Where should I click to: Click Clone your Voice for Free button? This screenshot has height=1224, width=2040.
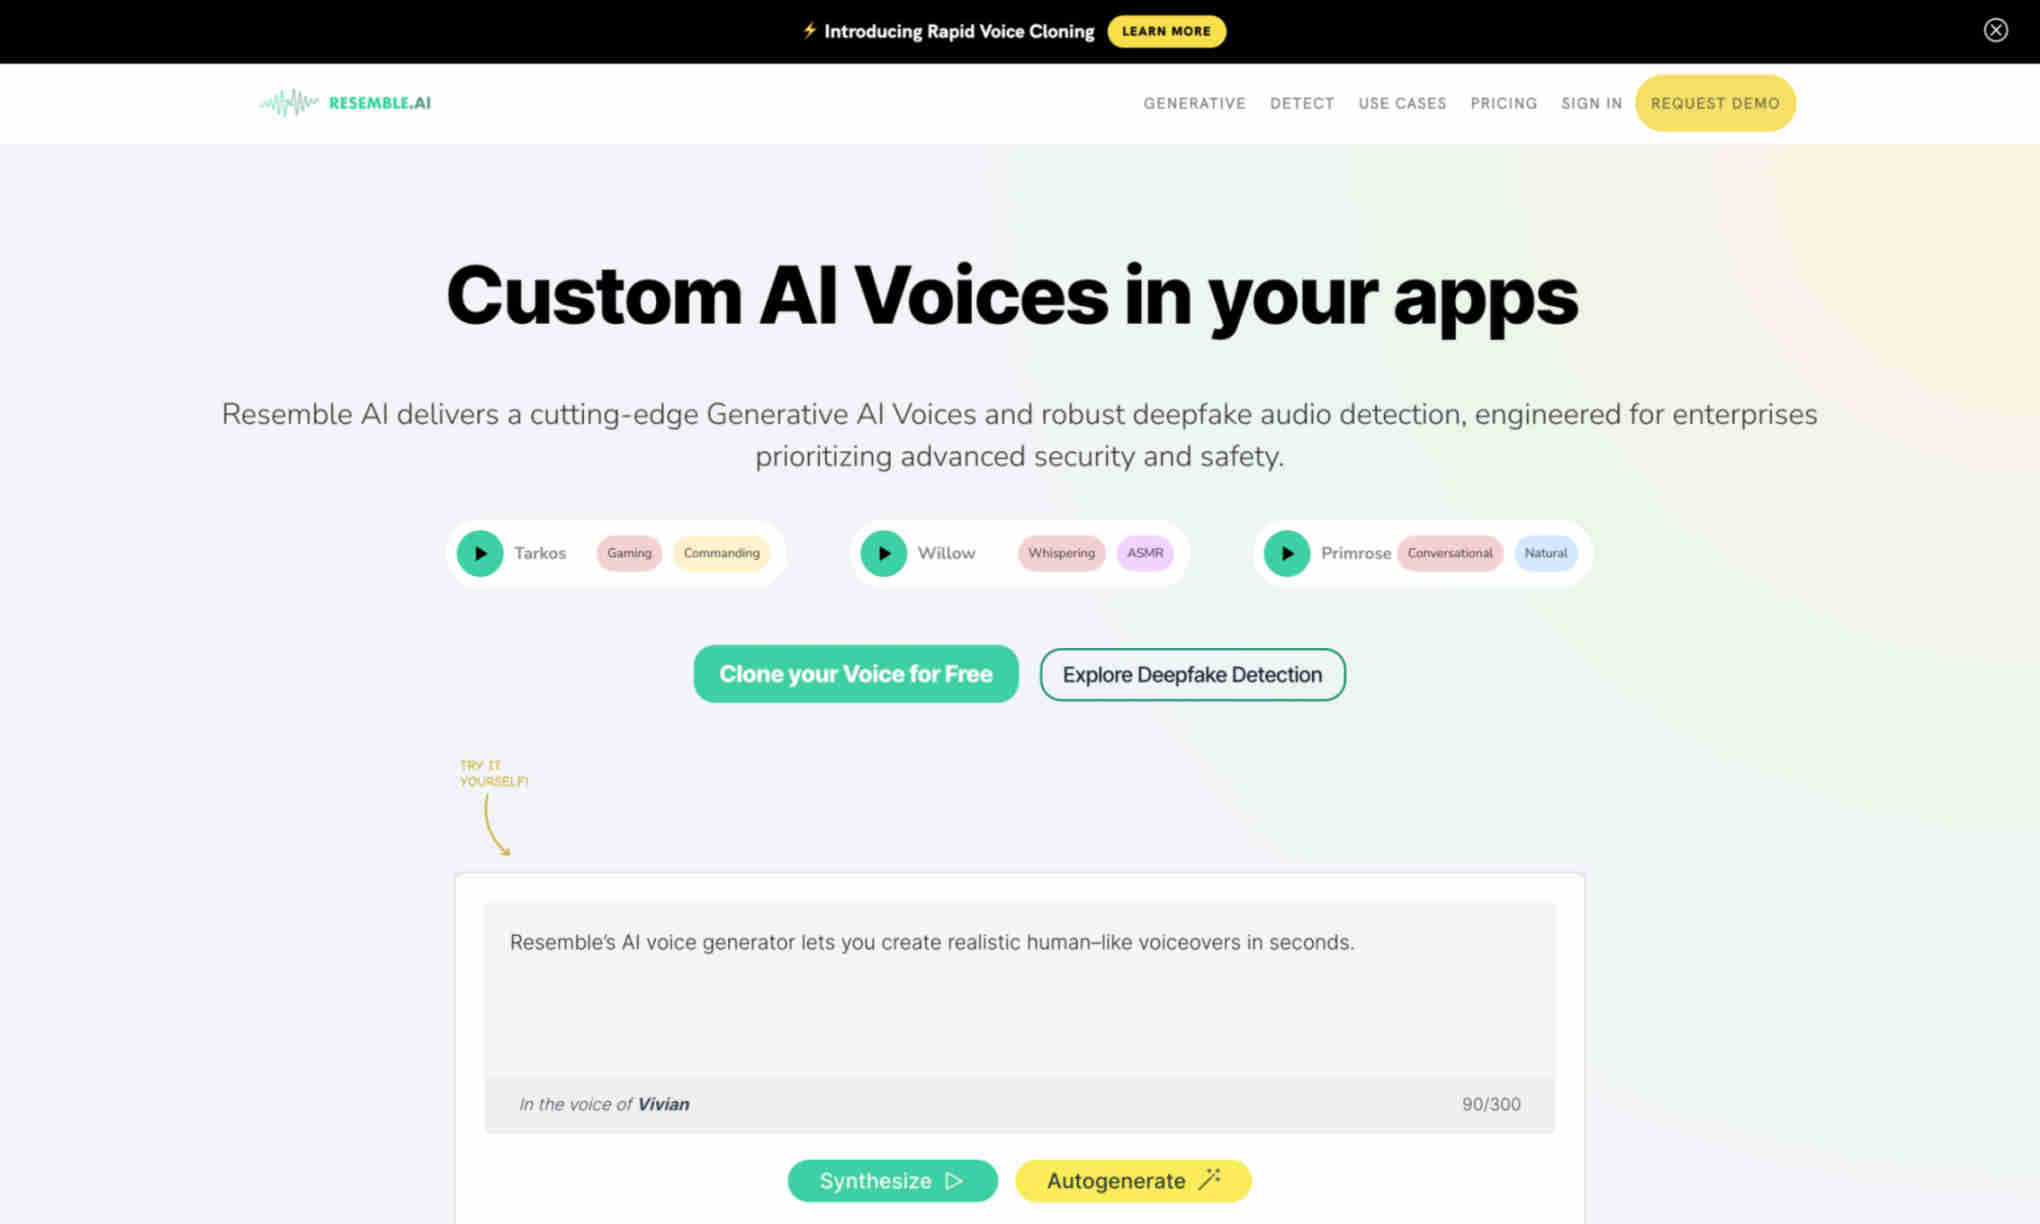point(855,673)
